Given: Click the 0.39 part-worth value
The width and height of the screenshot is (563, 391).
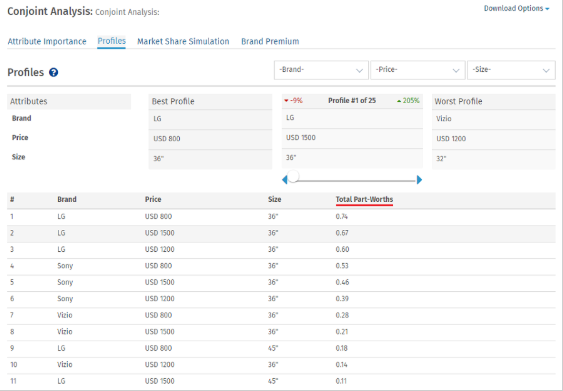Looking at the screenshot, I should pyautogui.click(x=342, y=299).
